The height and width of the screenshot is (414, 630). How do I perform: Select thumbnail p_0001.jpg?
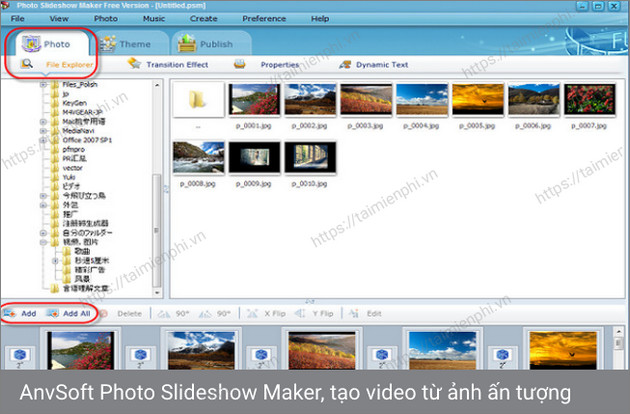click(254, 100)
